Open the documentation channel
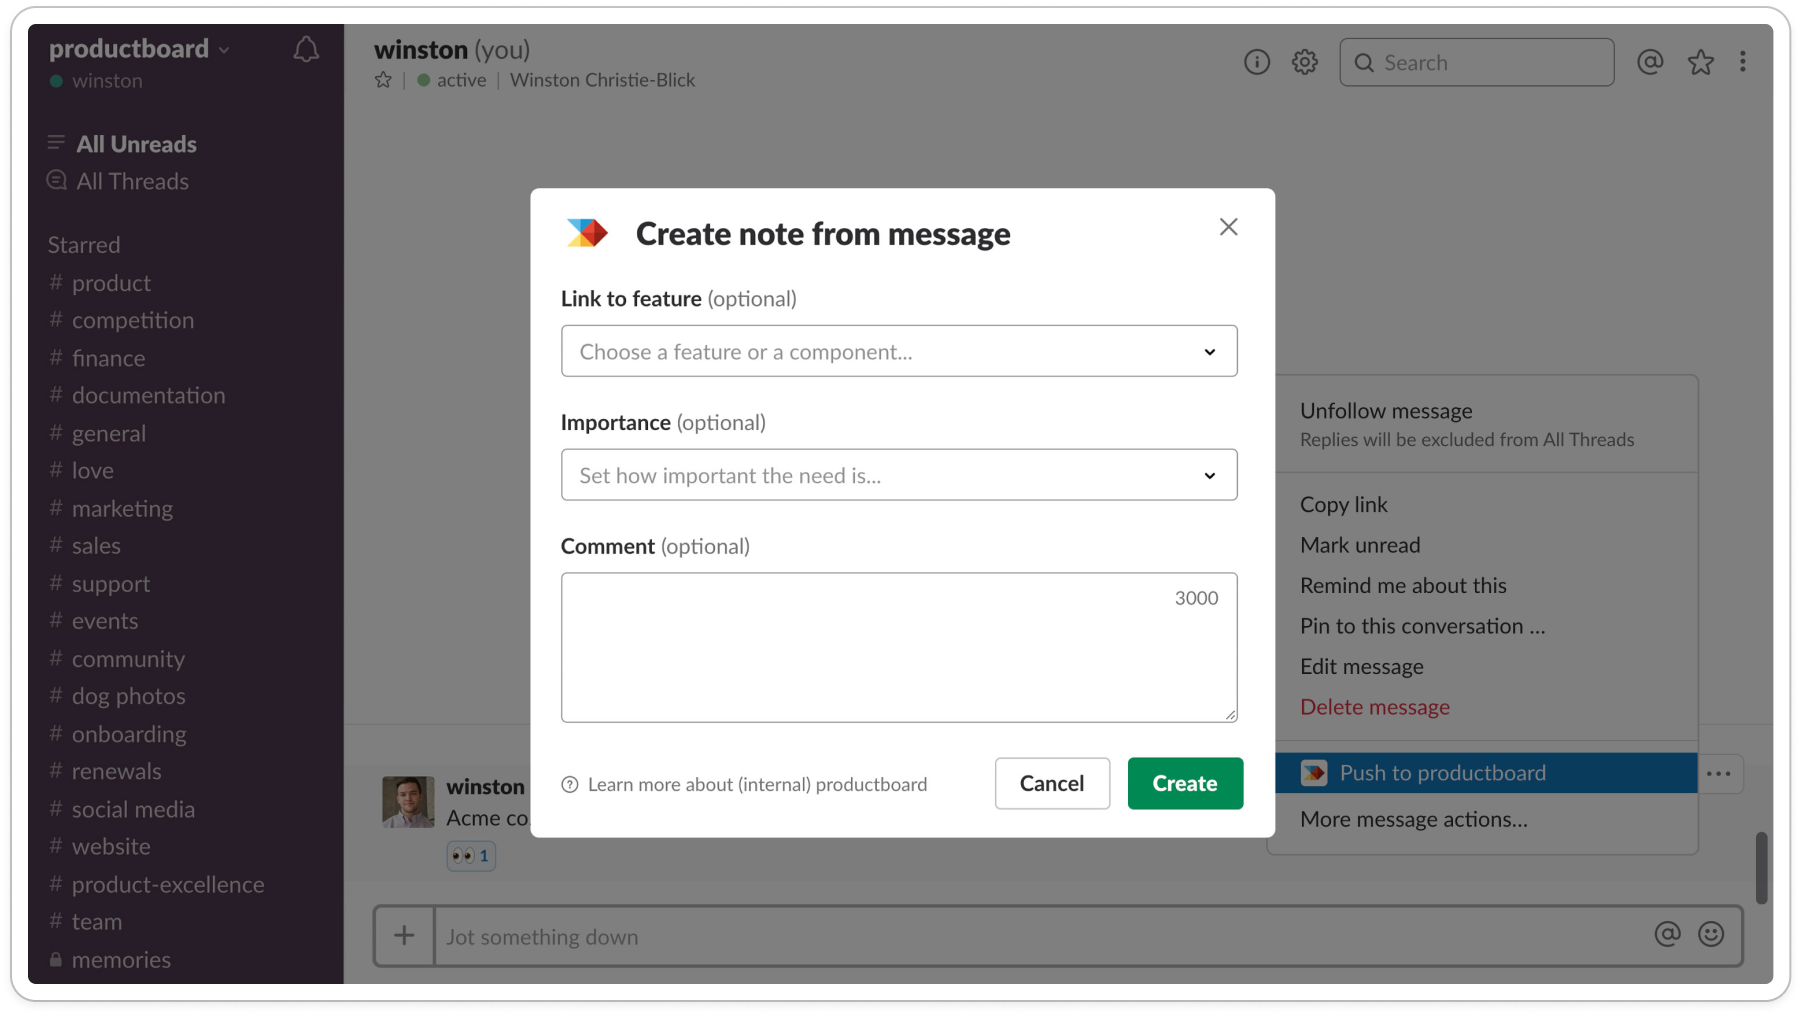 (x=137, y=395)
